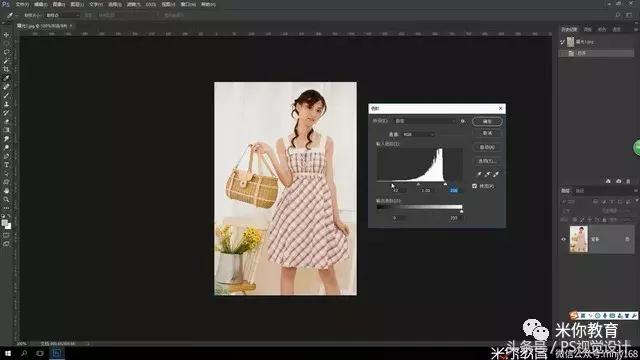Switch to the Layers panel tab
The image size is (640, 360).
tap(565, 191)
